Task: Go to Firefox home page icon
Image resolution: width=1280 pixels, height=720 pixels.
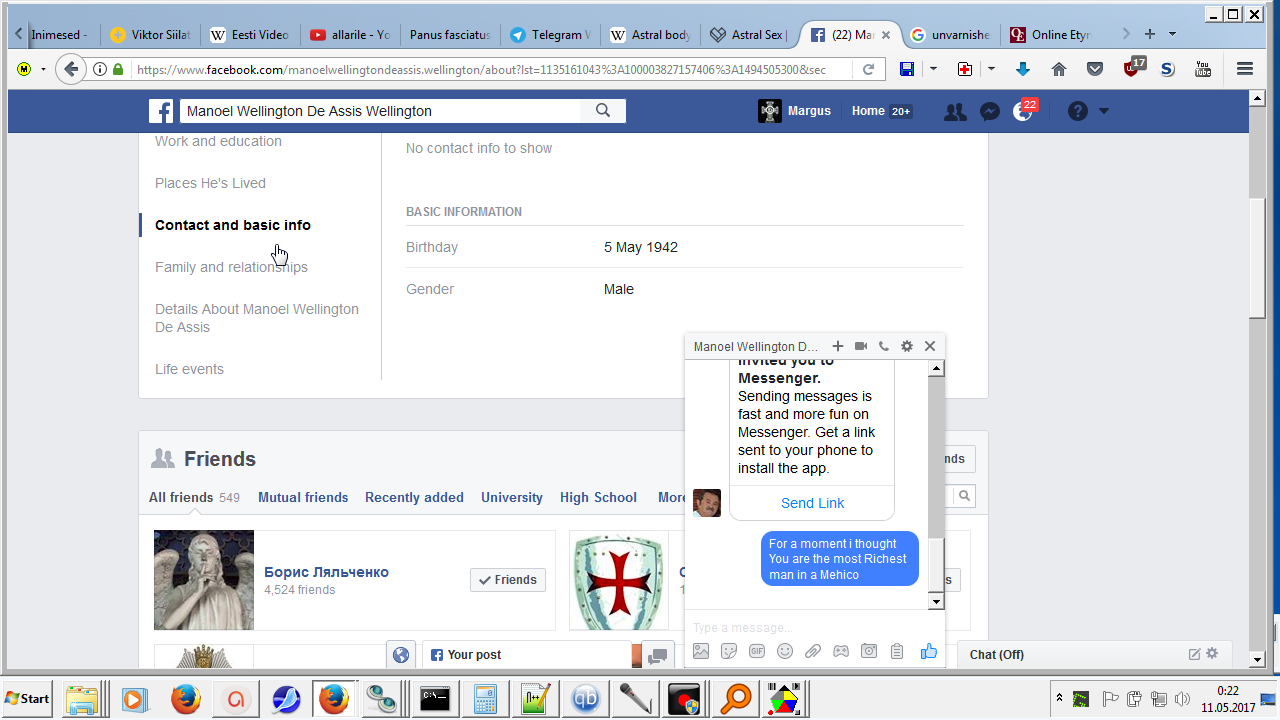Action: [1059, 69]
